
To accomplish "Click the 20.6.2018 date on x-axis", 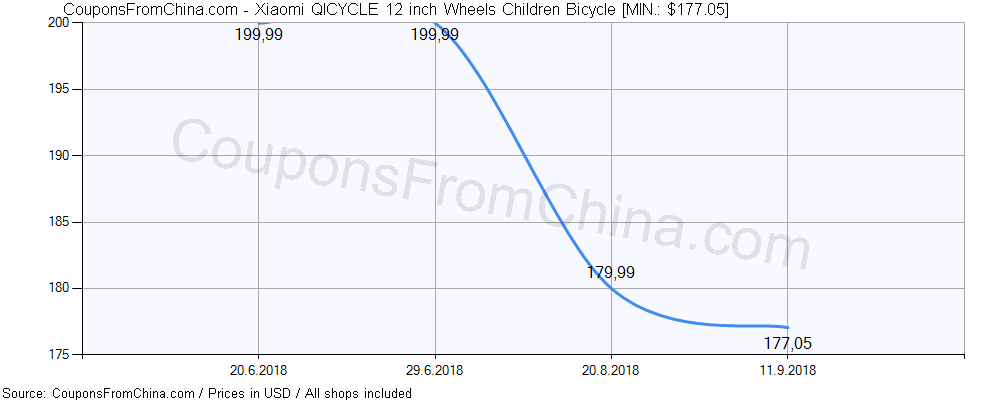I will [258, 371].
